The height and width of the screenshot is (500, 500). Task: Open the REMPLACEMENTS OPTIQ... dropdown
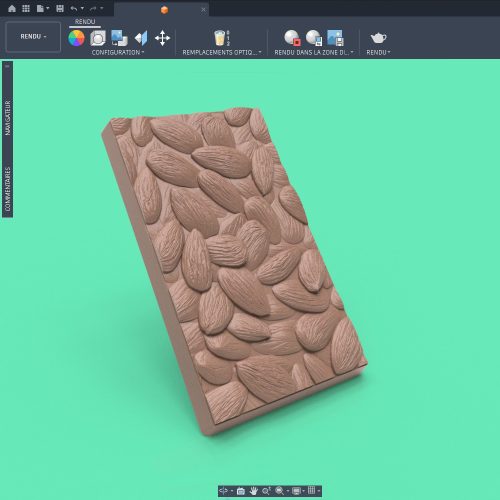[222, 52]
